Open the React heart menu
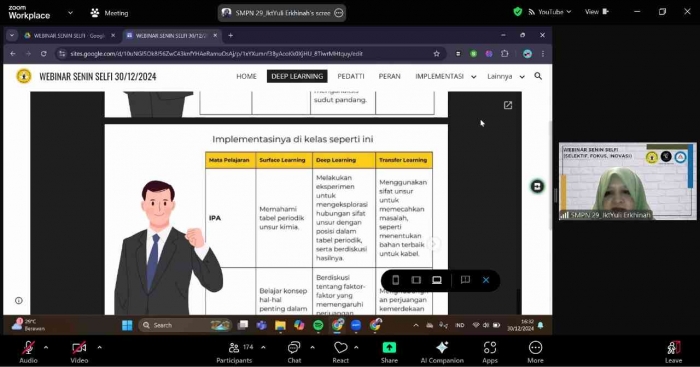Image resolution: width=700 pixels, height=367 pixels. (x=341, y=352)
